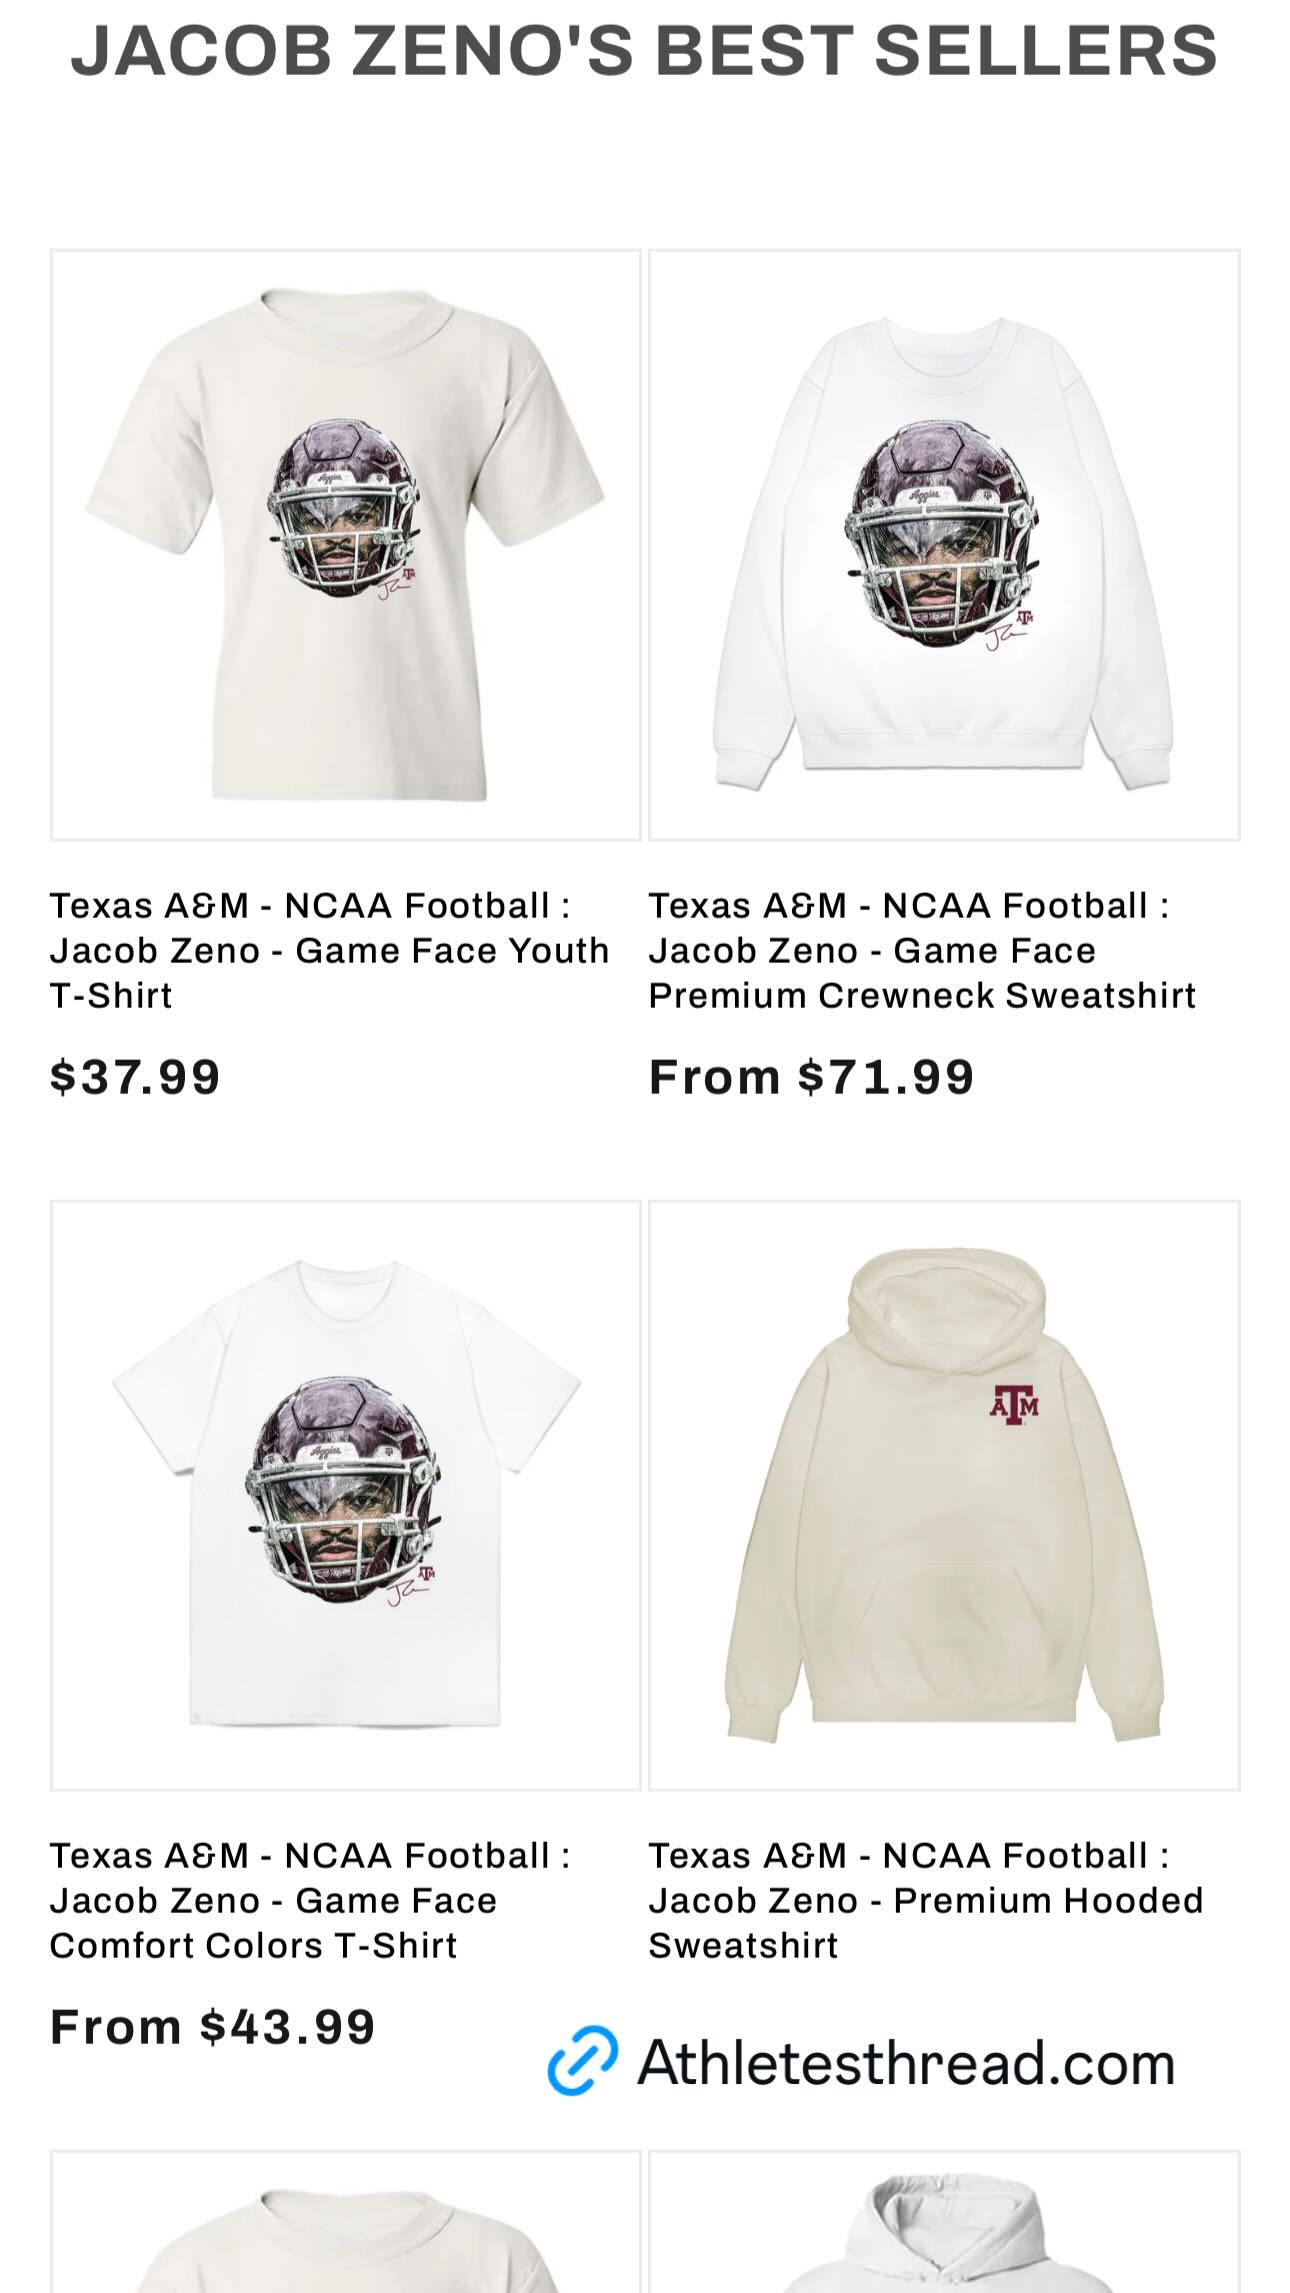The image size is (1290, 2293).
Task: Click the Jacob Zeno's Best Sellers heading
Action: 644,50
